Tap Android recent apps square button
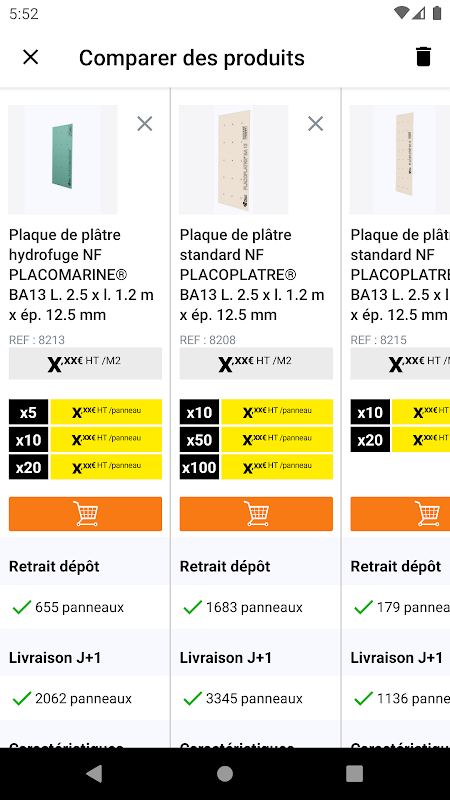450x800 pixels. point(355,773)
